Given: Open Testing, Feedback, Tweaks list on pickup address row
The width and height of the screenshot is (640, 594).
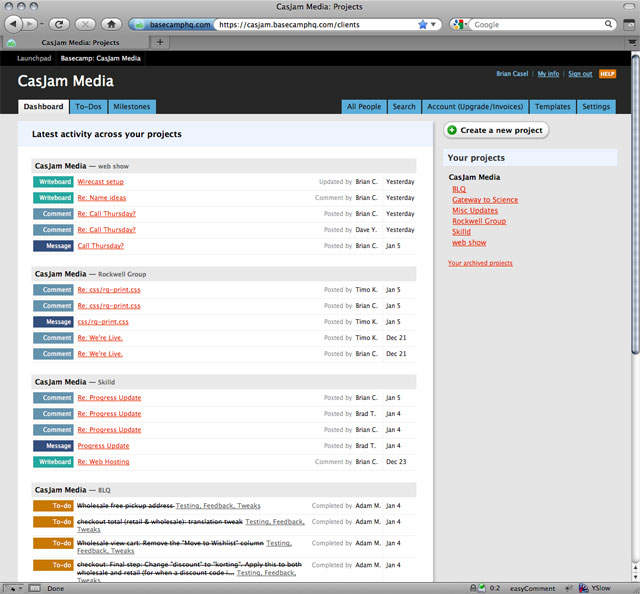Looking at the screenshot, I should click(x=218, y=506).
